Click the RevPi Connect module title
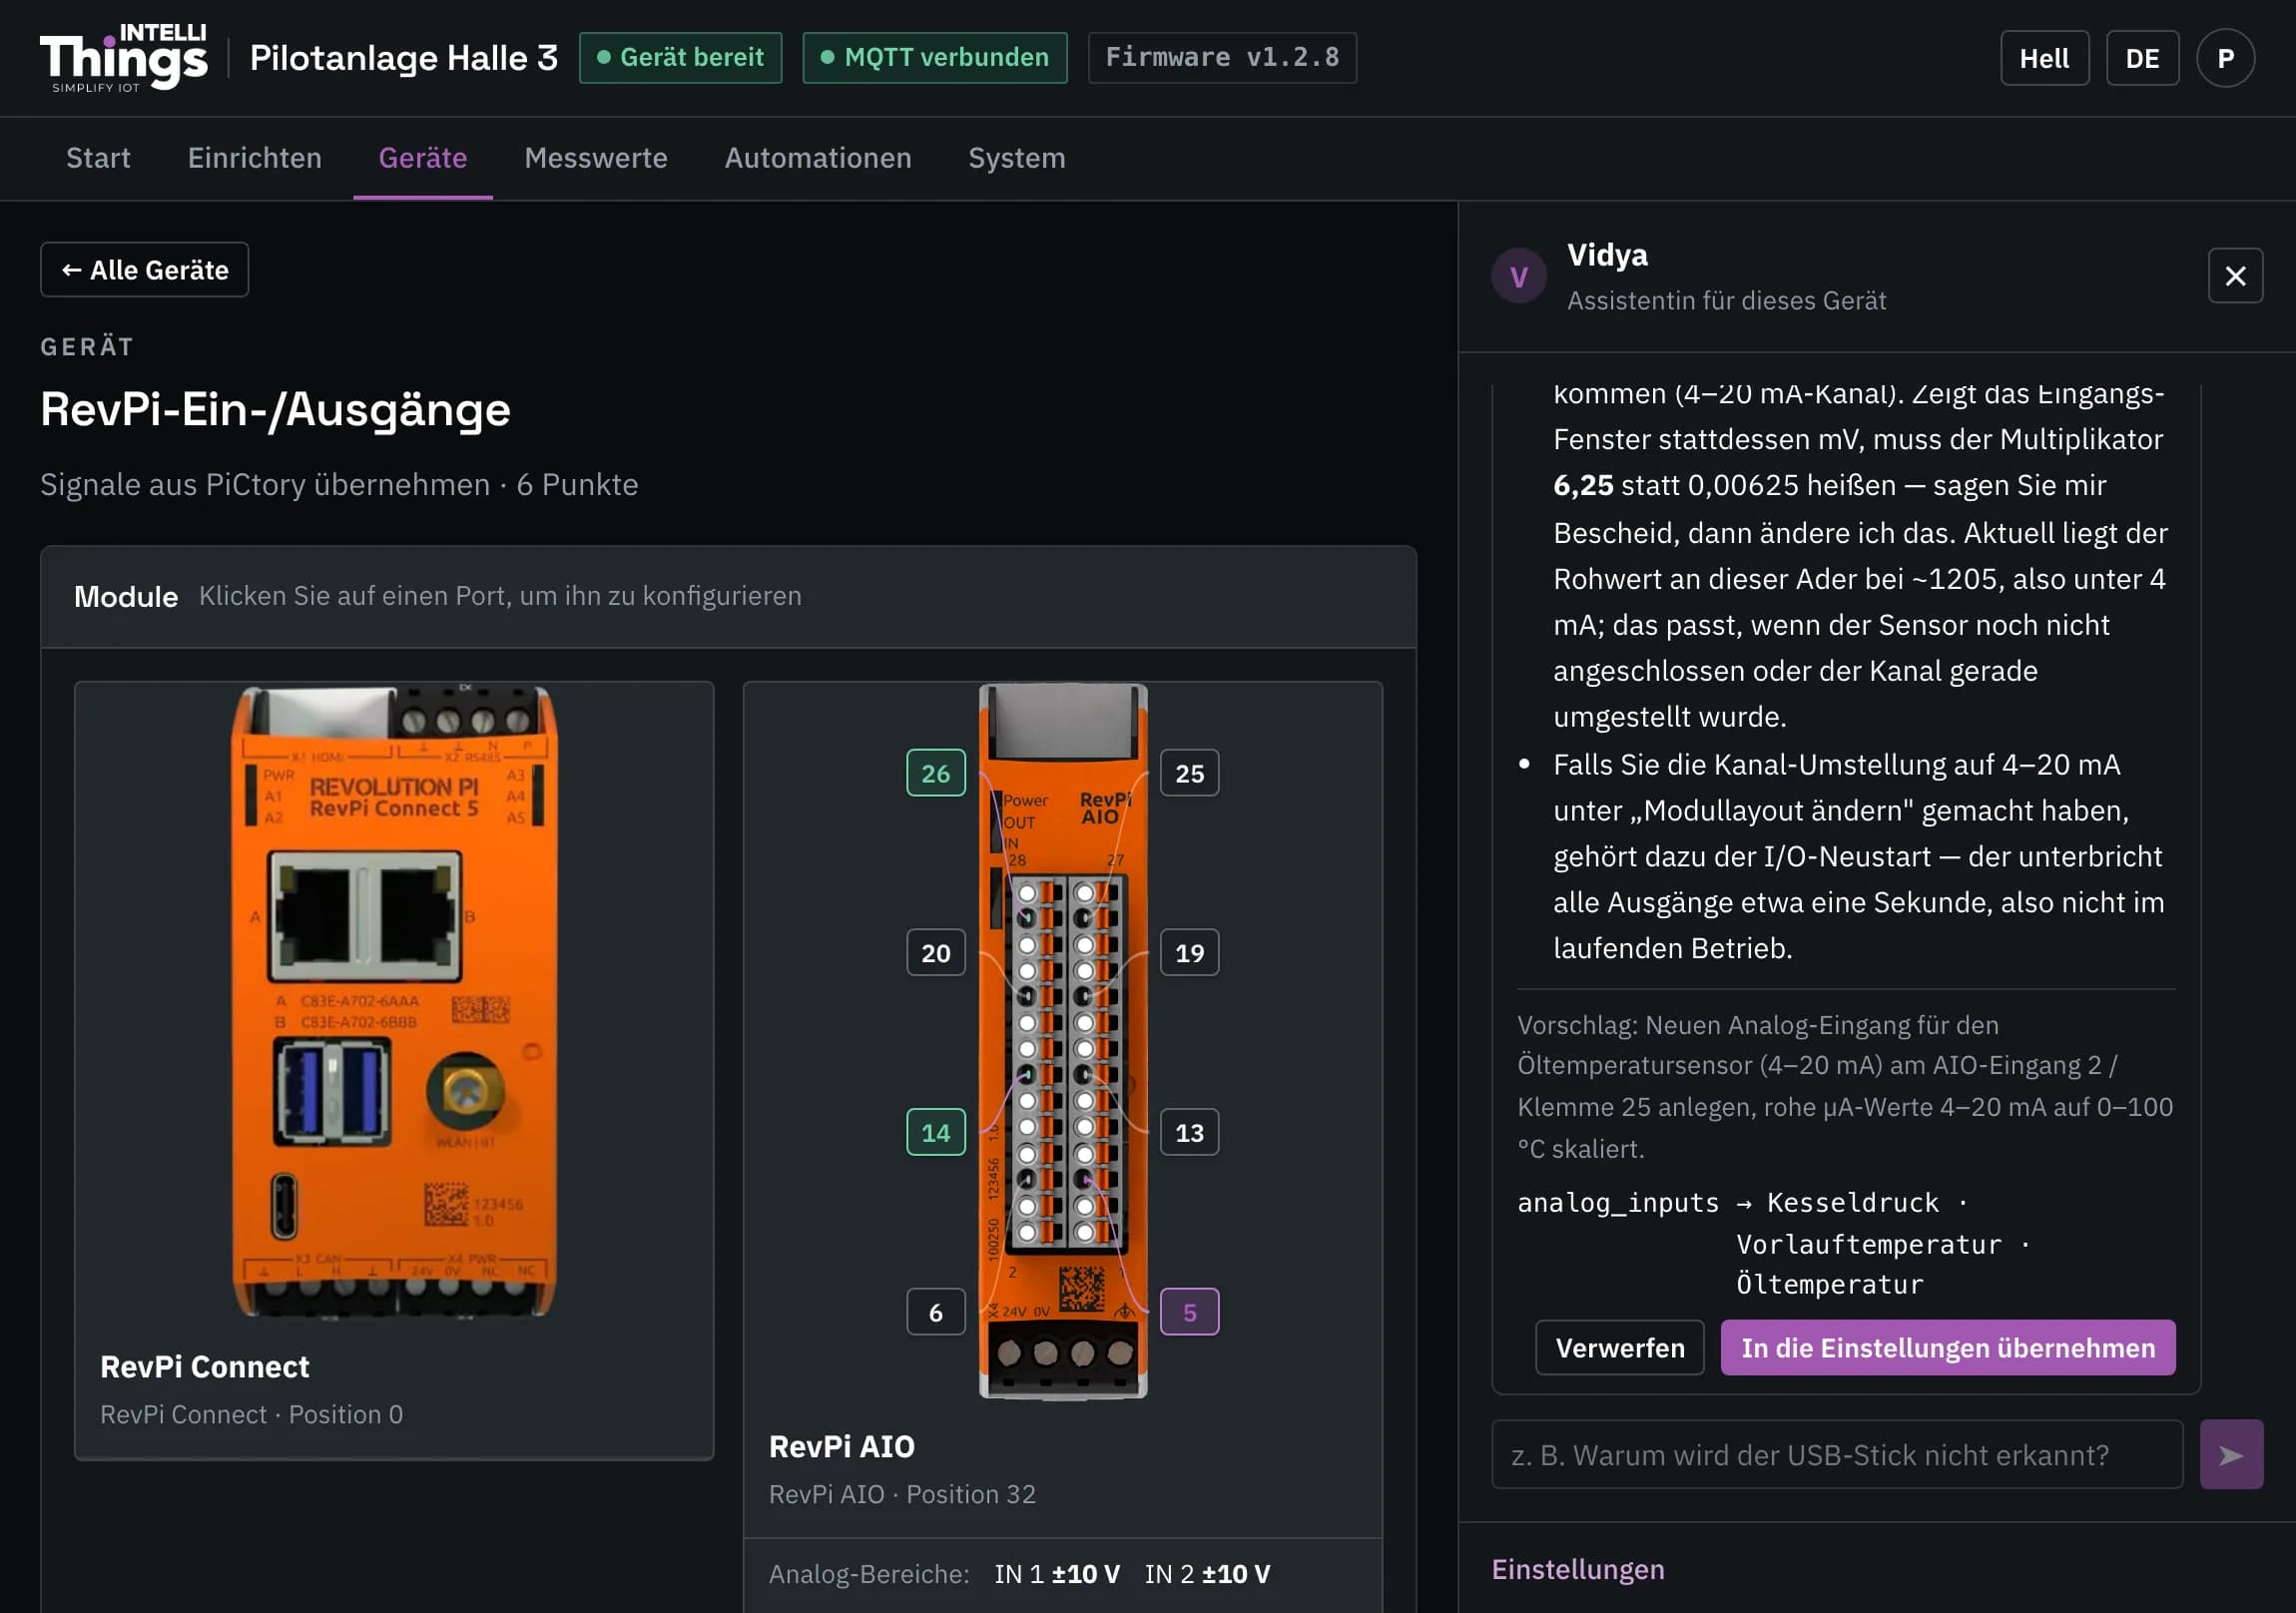 click(205, 1367)
